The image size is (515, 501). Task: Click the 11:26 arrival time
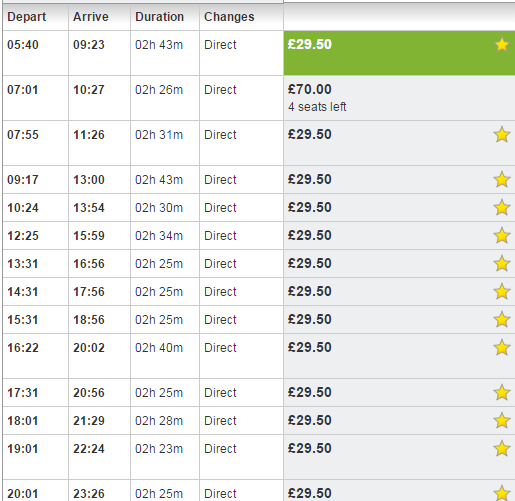[89, 135]
